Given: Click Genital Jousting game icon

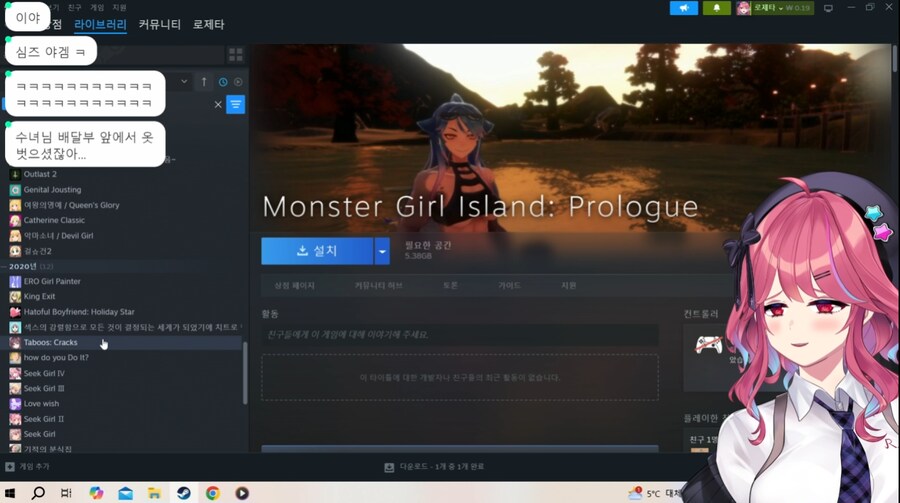Looking at the screenshot, I should point(15,189).
